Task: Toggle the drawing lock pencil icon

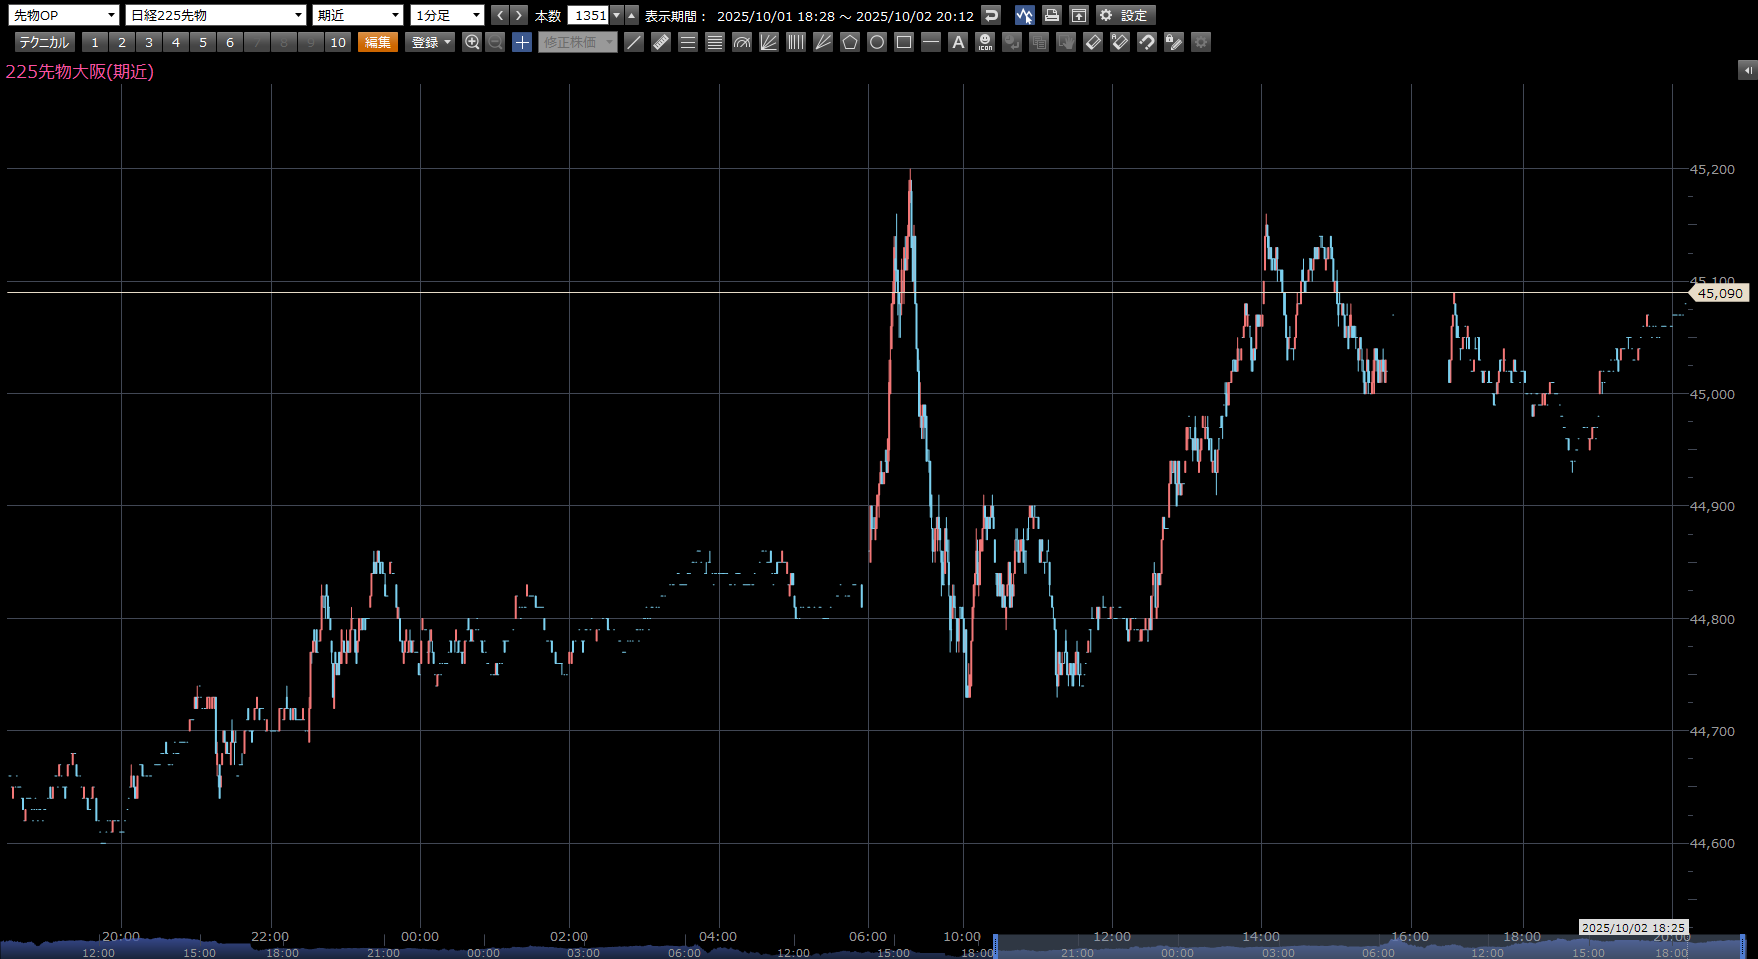Action: (x=1174, y=42)
